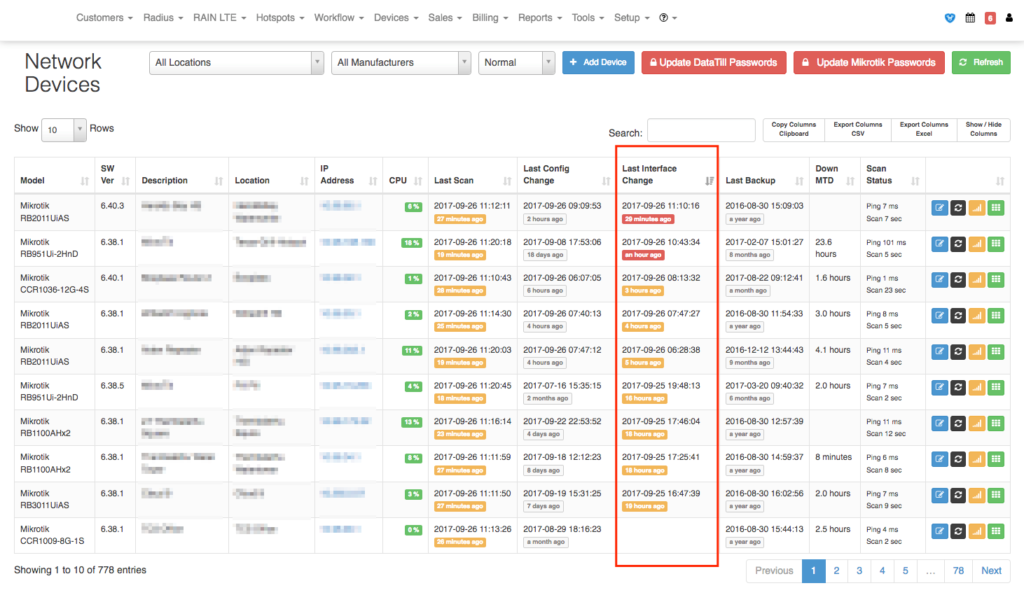This screenshot has width=1024, height=602.
Task: Go to page 78 of results
Action: pyautogui.click(x=958, y=571)
